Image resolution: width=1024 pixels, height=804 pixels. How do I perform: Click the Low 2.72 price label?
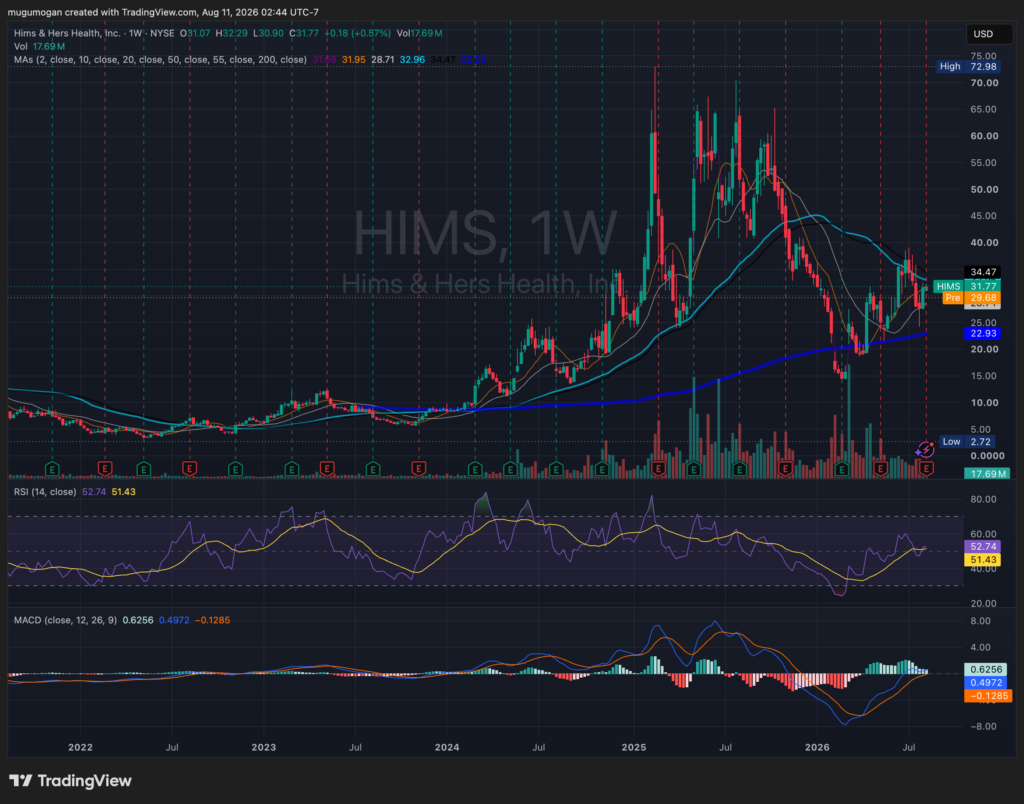[x=968, y=442]
